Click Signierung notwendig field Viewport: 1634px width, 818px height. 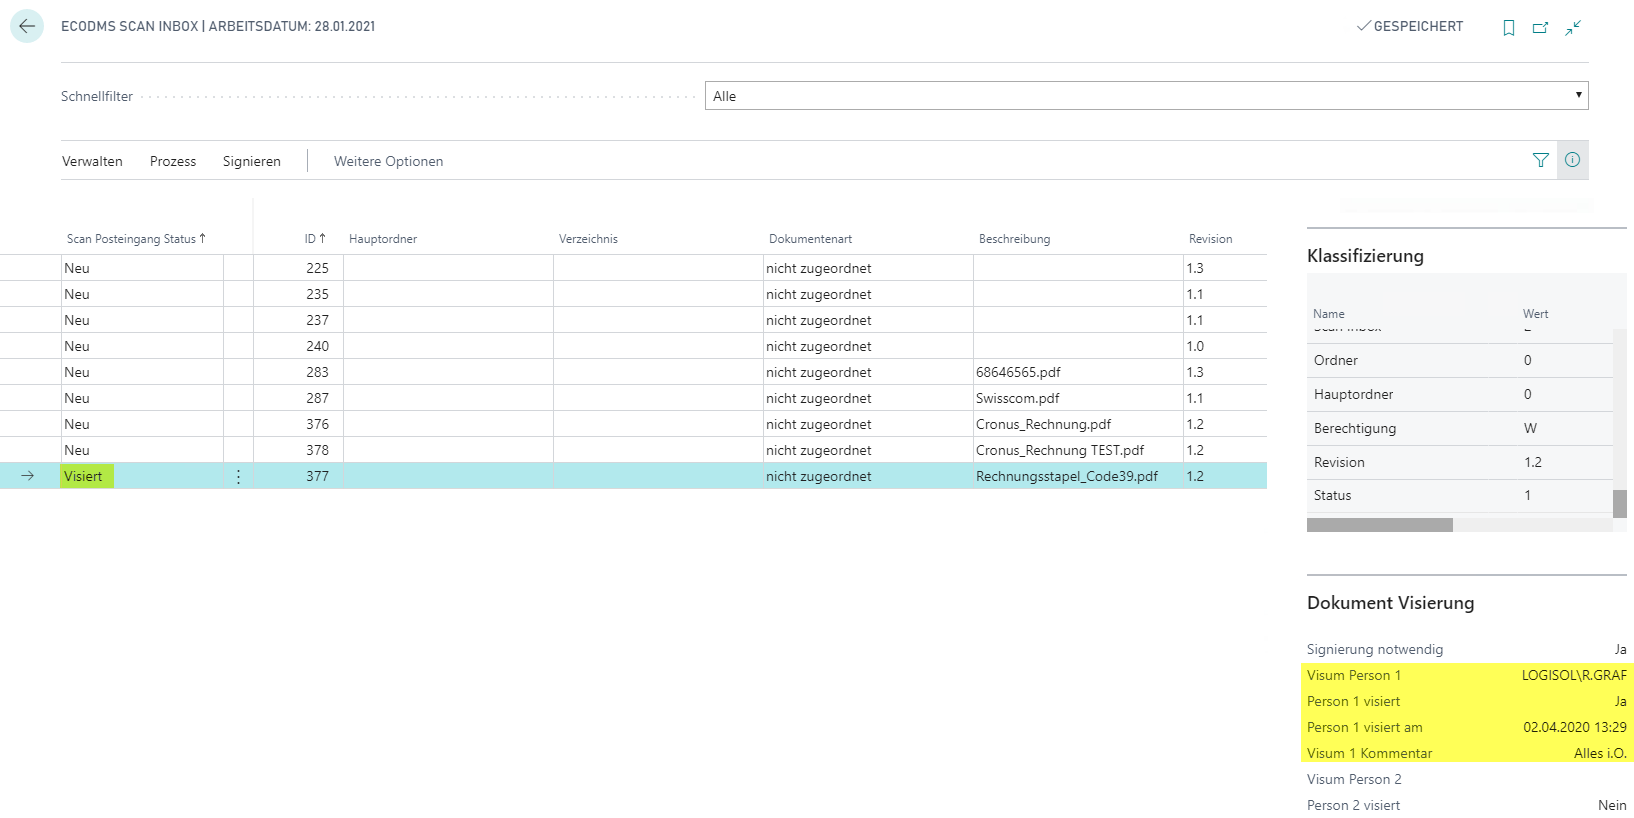tap(1467, 649)
